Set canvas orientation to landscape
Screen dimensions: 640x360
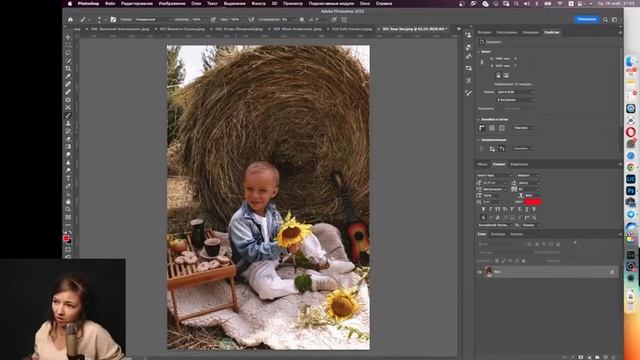(506, 76)
